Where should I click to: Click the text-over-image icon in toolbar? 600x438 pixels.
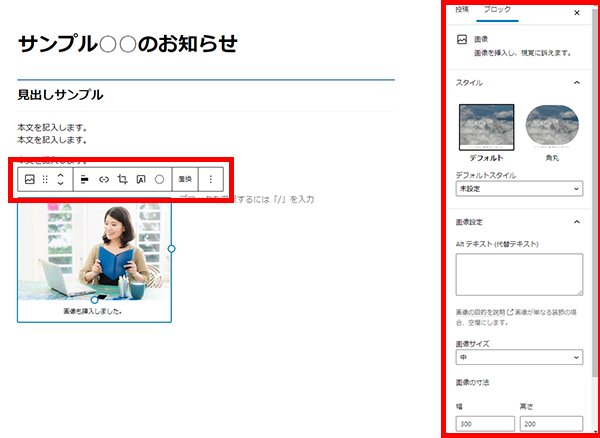(x=141, y=180)
